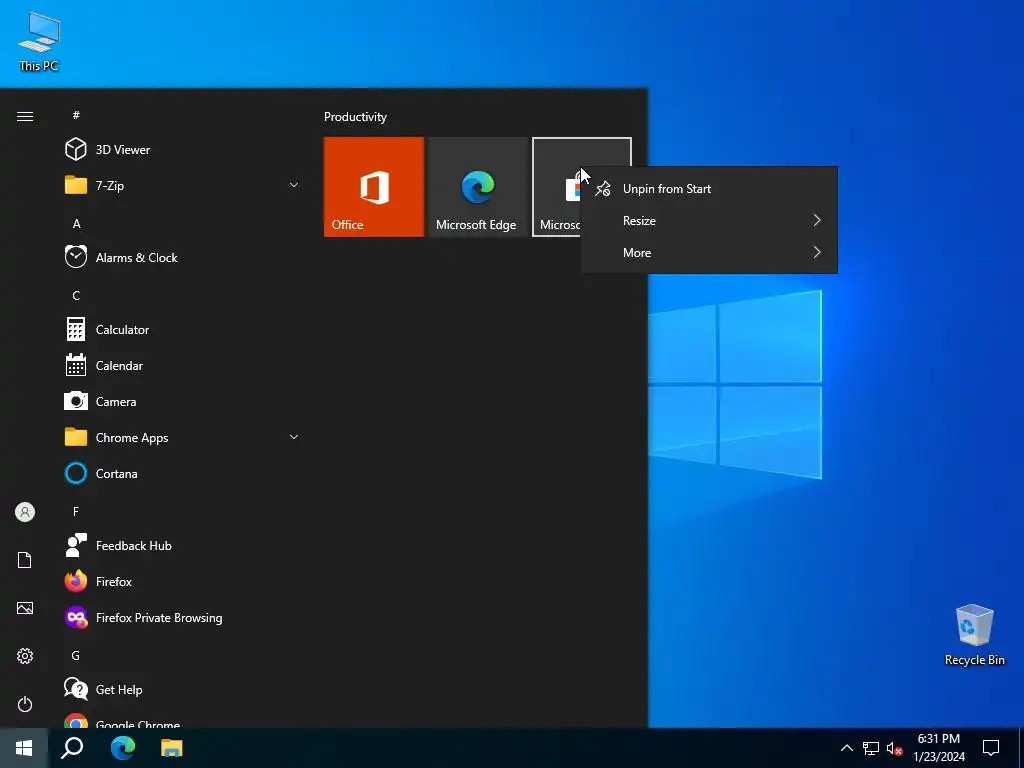
Task: Open Pictures from the Start sidebar
Action: tap(25, 608)
